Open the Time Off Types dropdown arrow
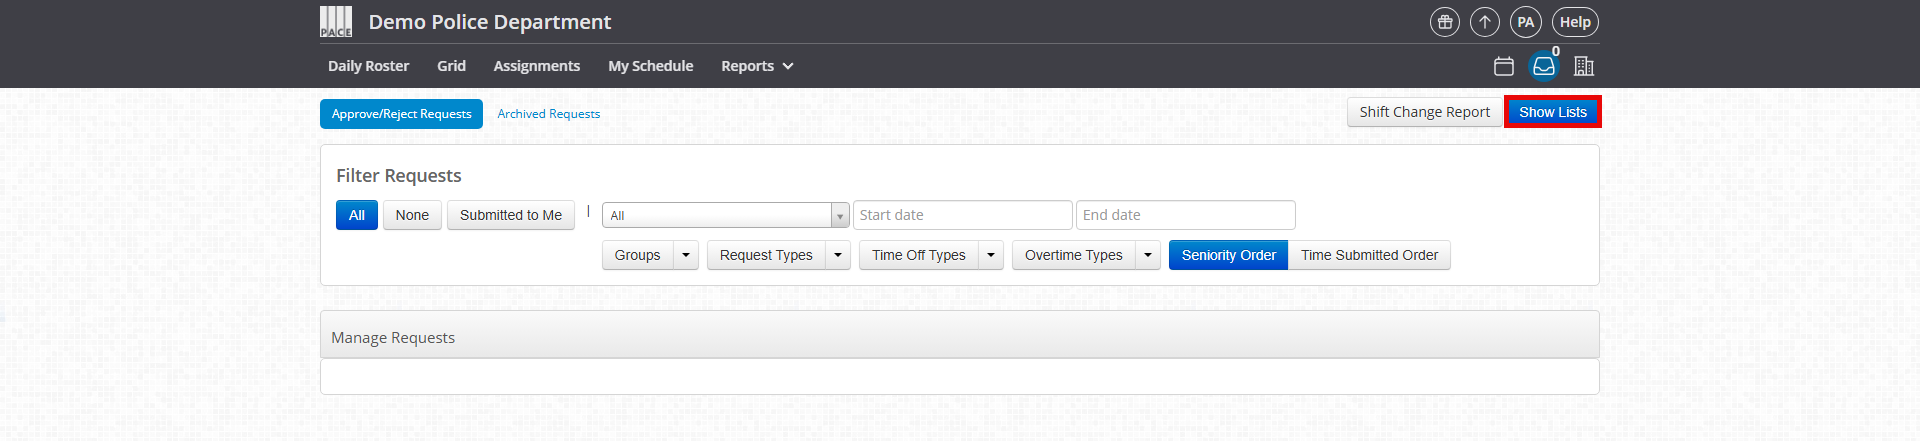1920x441 pixels. [x=991, y=255]
